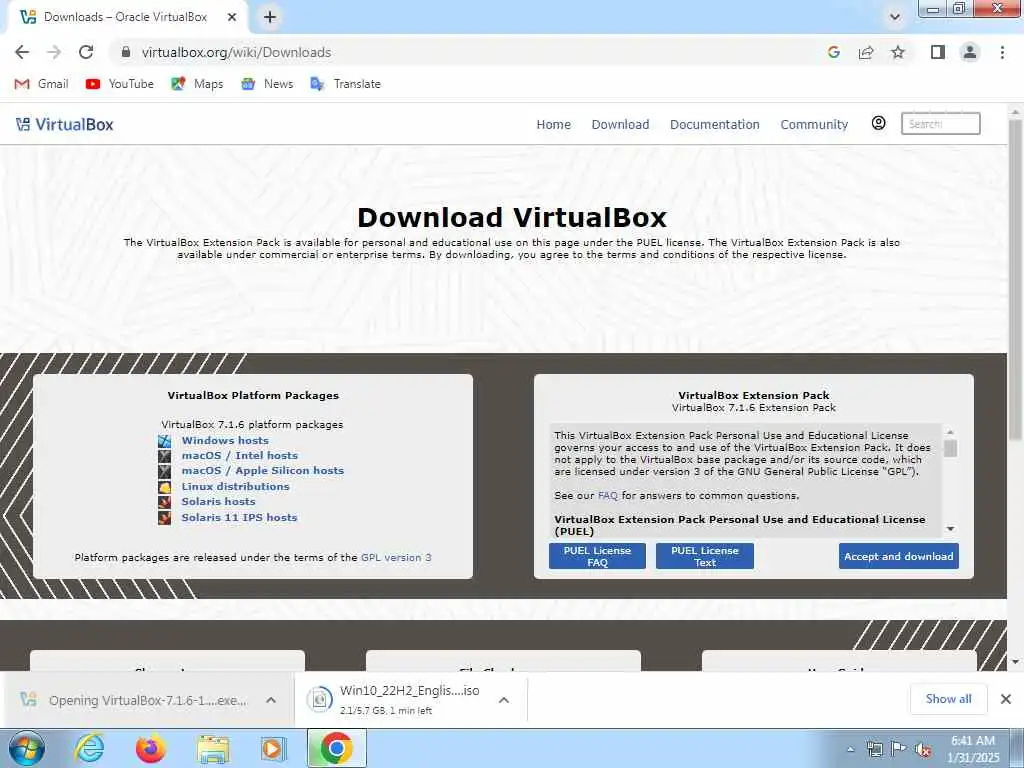Screen dimensions: 1024x768
Task: Click the page vertical scrollbar thumb
Action: (1014, 280)
